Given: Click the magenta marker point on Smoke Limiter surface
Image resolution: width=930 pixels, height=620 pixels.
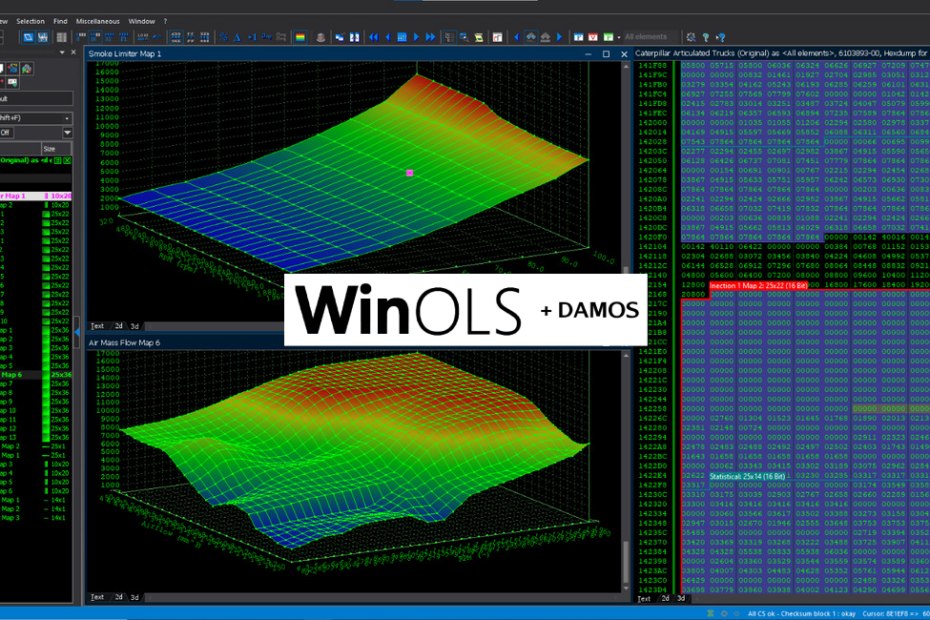Looking at the screenshot, I should (x=410, y=173).
